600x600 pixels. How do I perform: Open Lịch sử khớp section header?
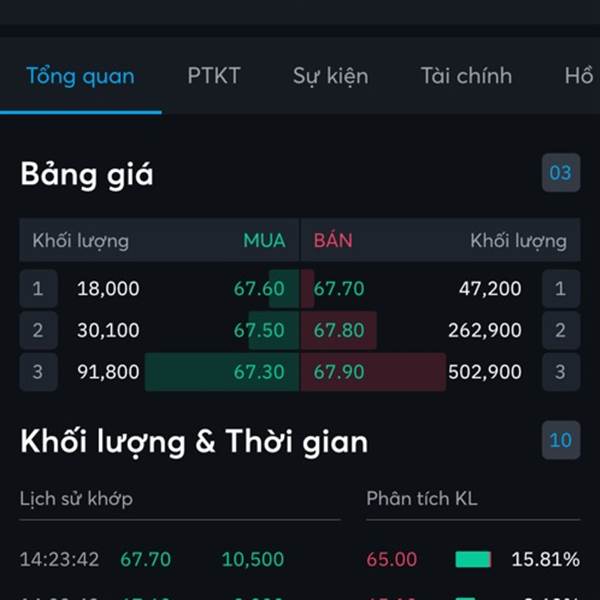(76, 499)
